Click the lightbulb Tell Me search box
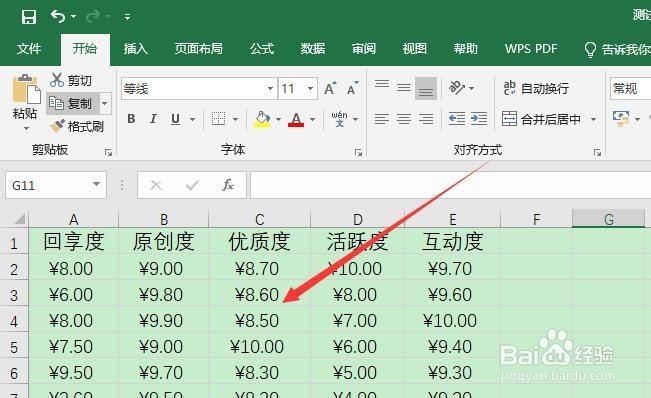The height and width of the screenshot is (398, 651). (x=617, y=49)
